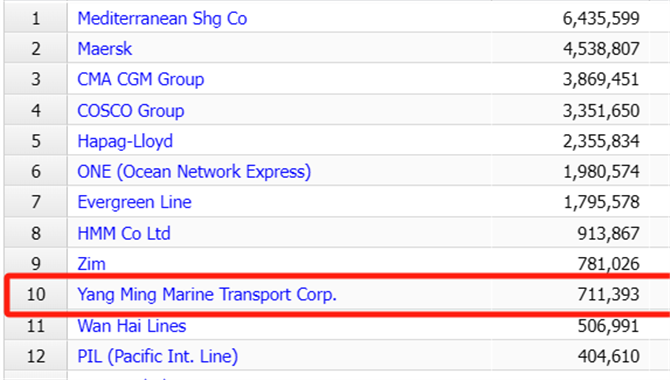Open the COSCO Group link
Viewport: 670px width, 380px height.
click(x=131, y=111)
